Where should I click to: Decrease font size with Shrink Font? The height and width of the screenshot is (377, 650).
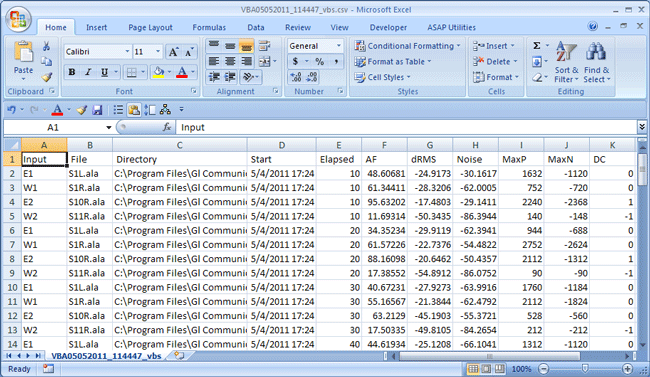pos(189,52)
